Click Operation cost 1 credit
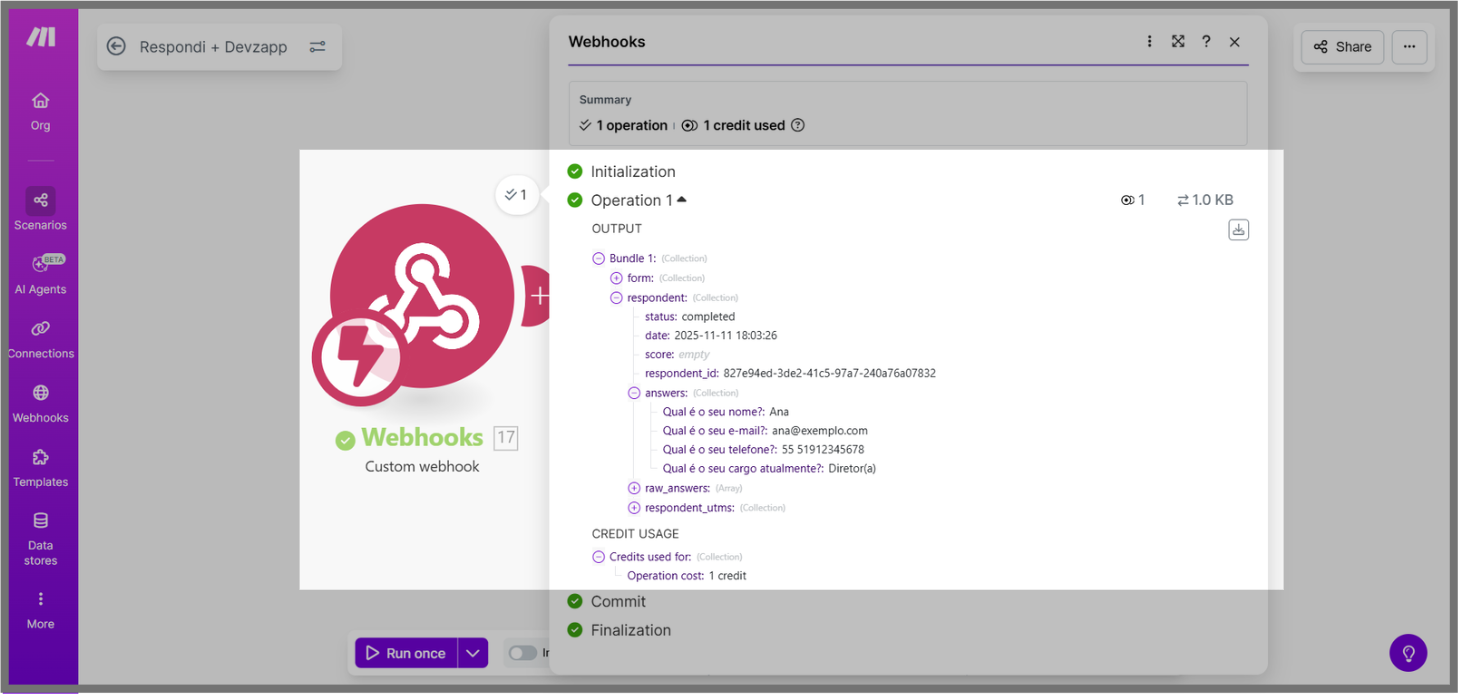The image size is (1459, 694). point(686,576)
